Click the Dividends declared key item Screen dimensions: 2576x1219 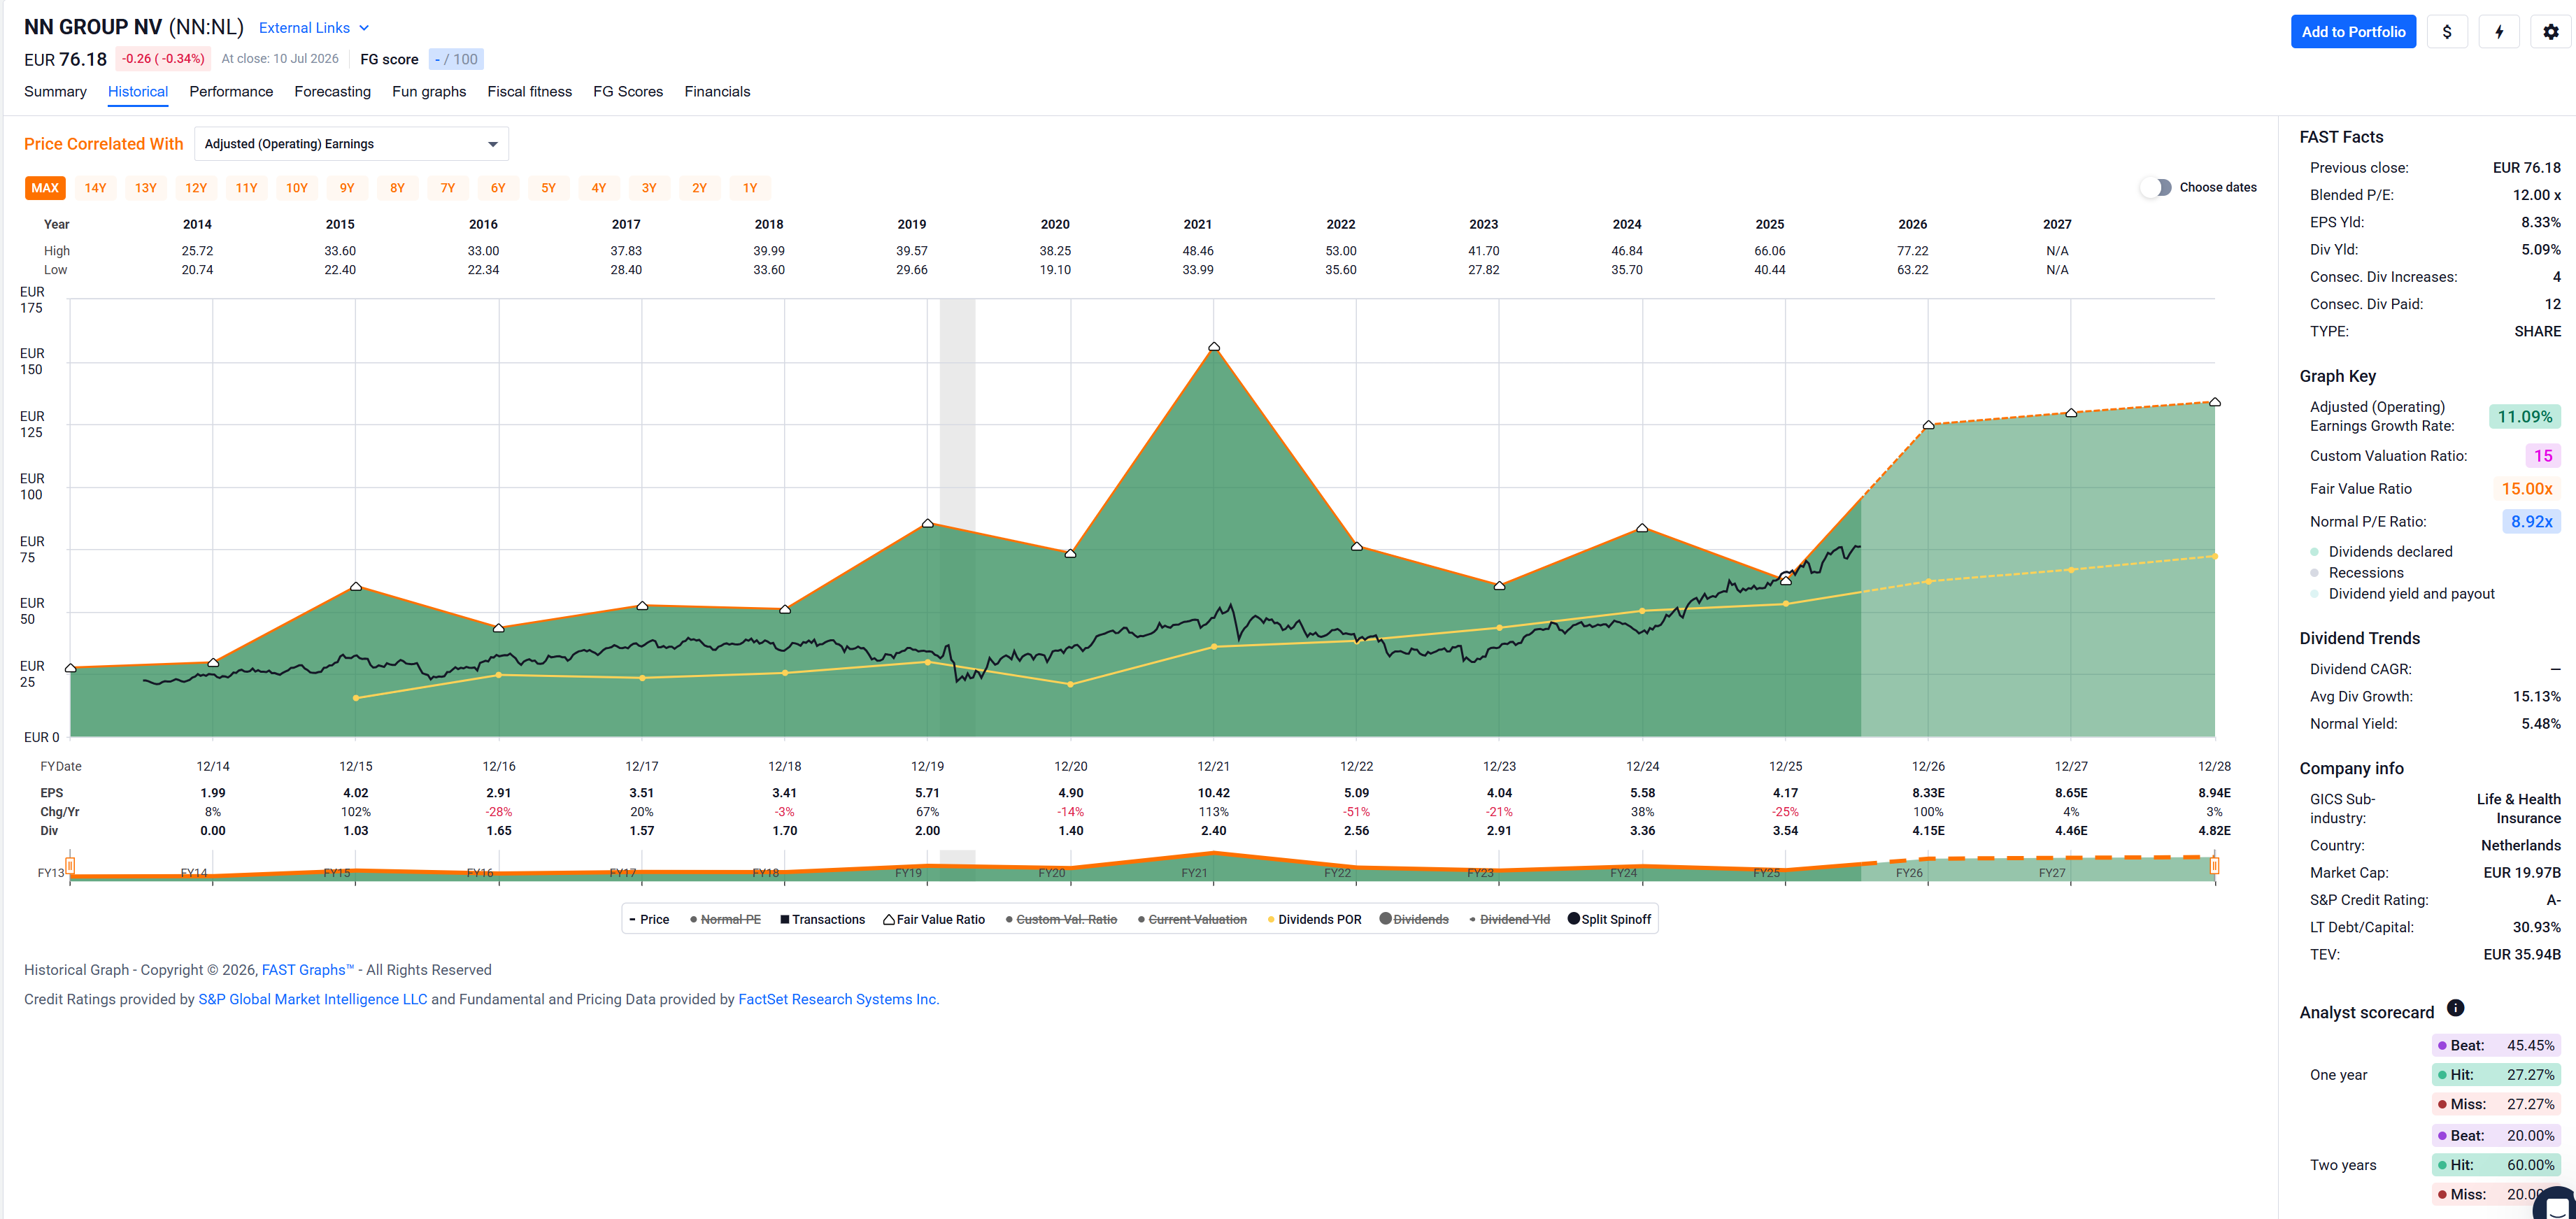click(x=2381, y=552)
